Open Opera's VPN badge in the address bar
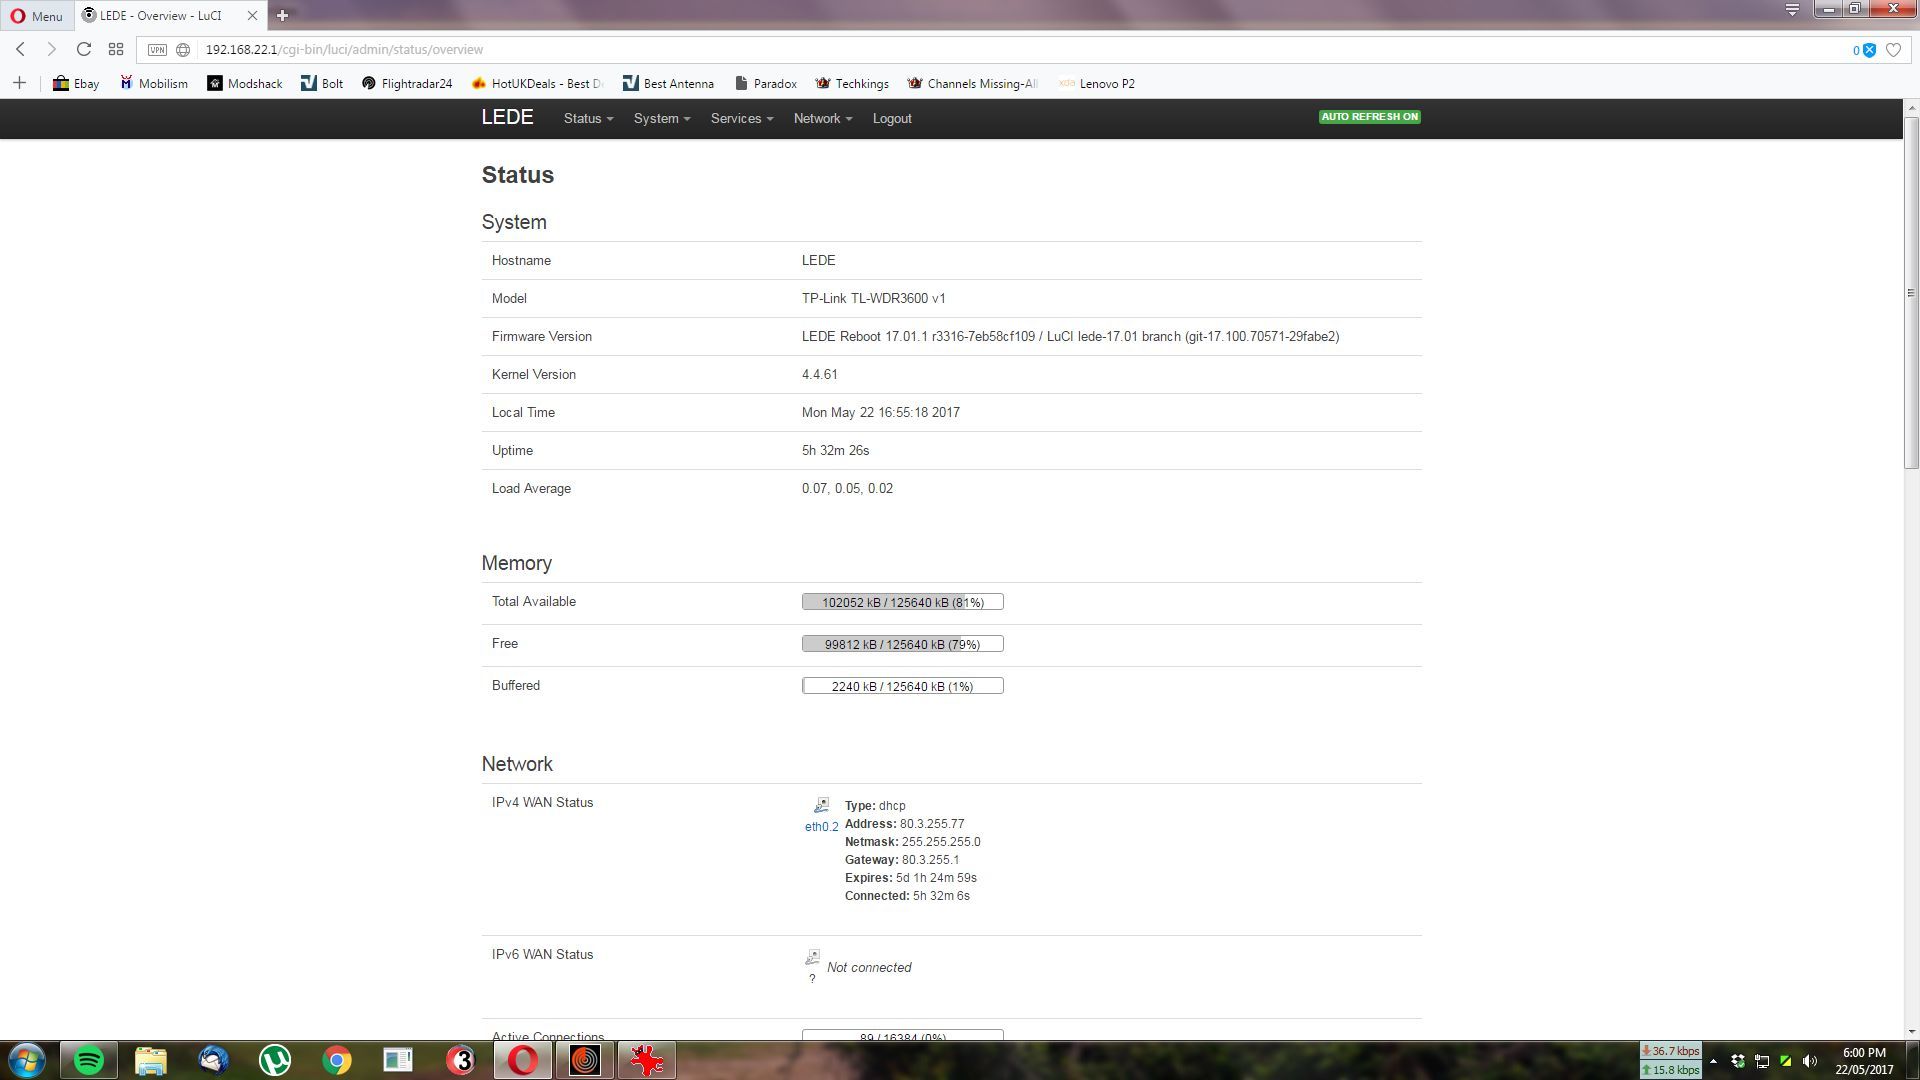 click(x=155, y=48)
